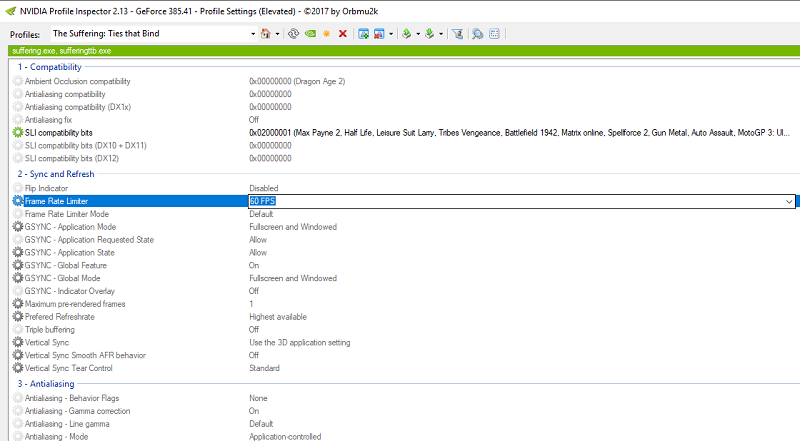Select 'Maximum pre-rendered frames' setting
The image size is (800, 441).
75,304
